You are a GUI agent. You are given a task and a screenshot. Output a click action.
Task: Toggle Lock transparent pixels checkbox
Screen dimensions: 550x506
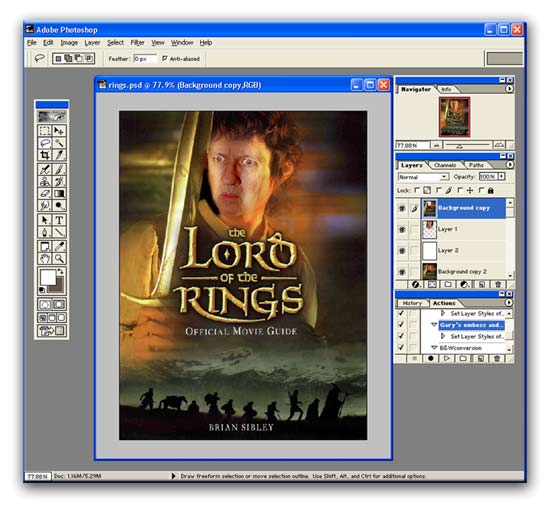coord(417,190)
